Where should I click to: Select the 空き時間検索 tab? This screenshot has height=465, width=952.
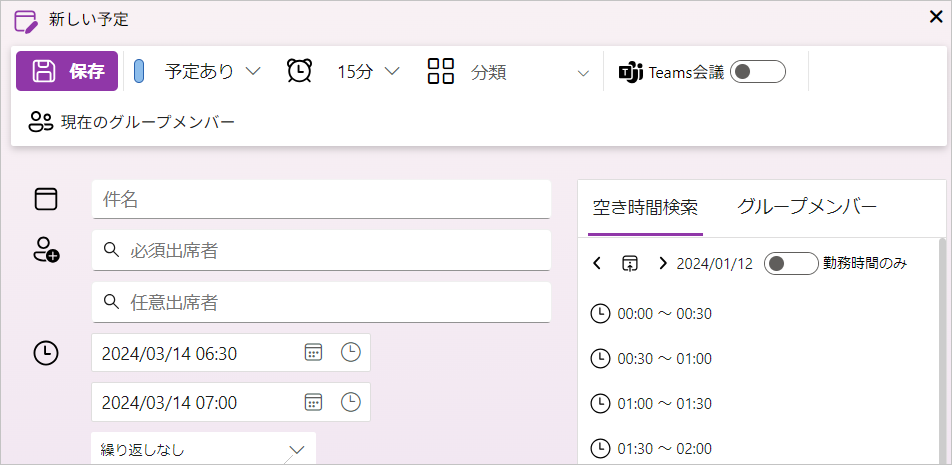tap(645, 208)
